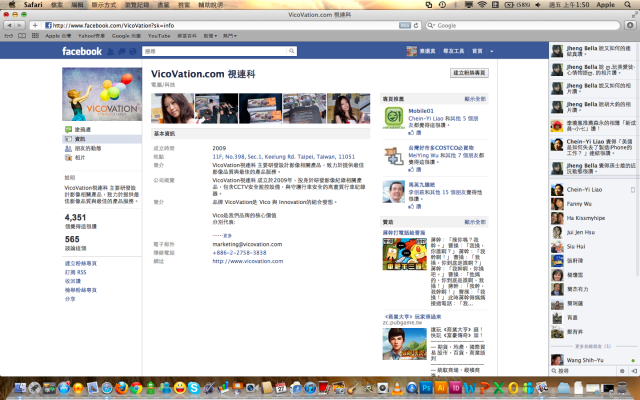
Task: Open Facebook messages icon
Action: tap(122, 51)
